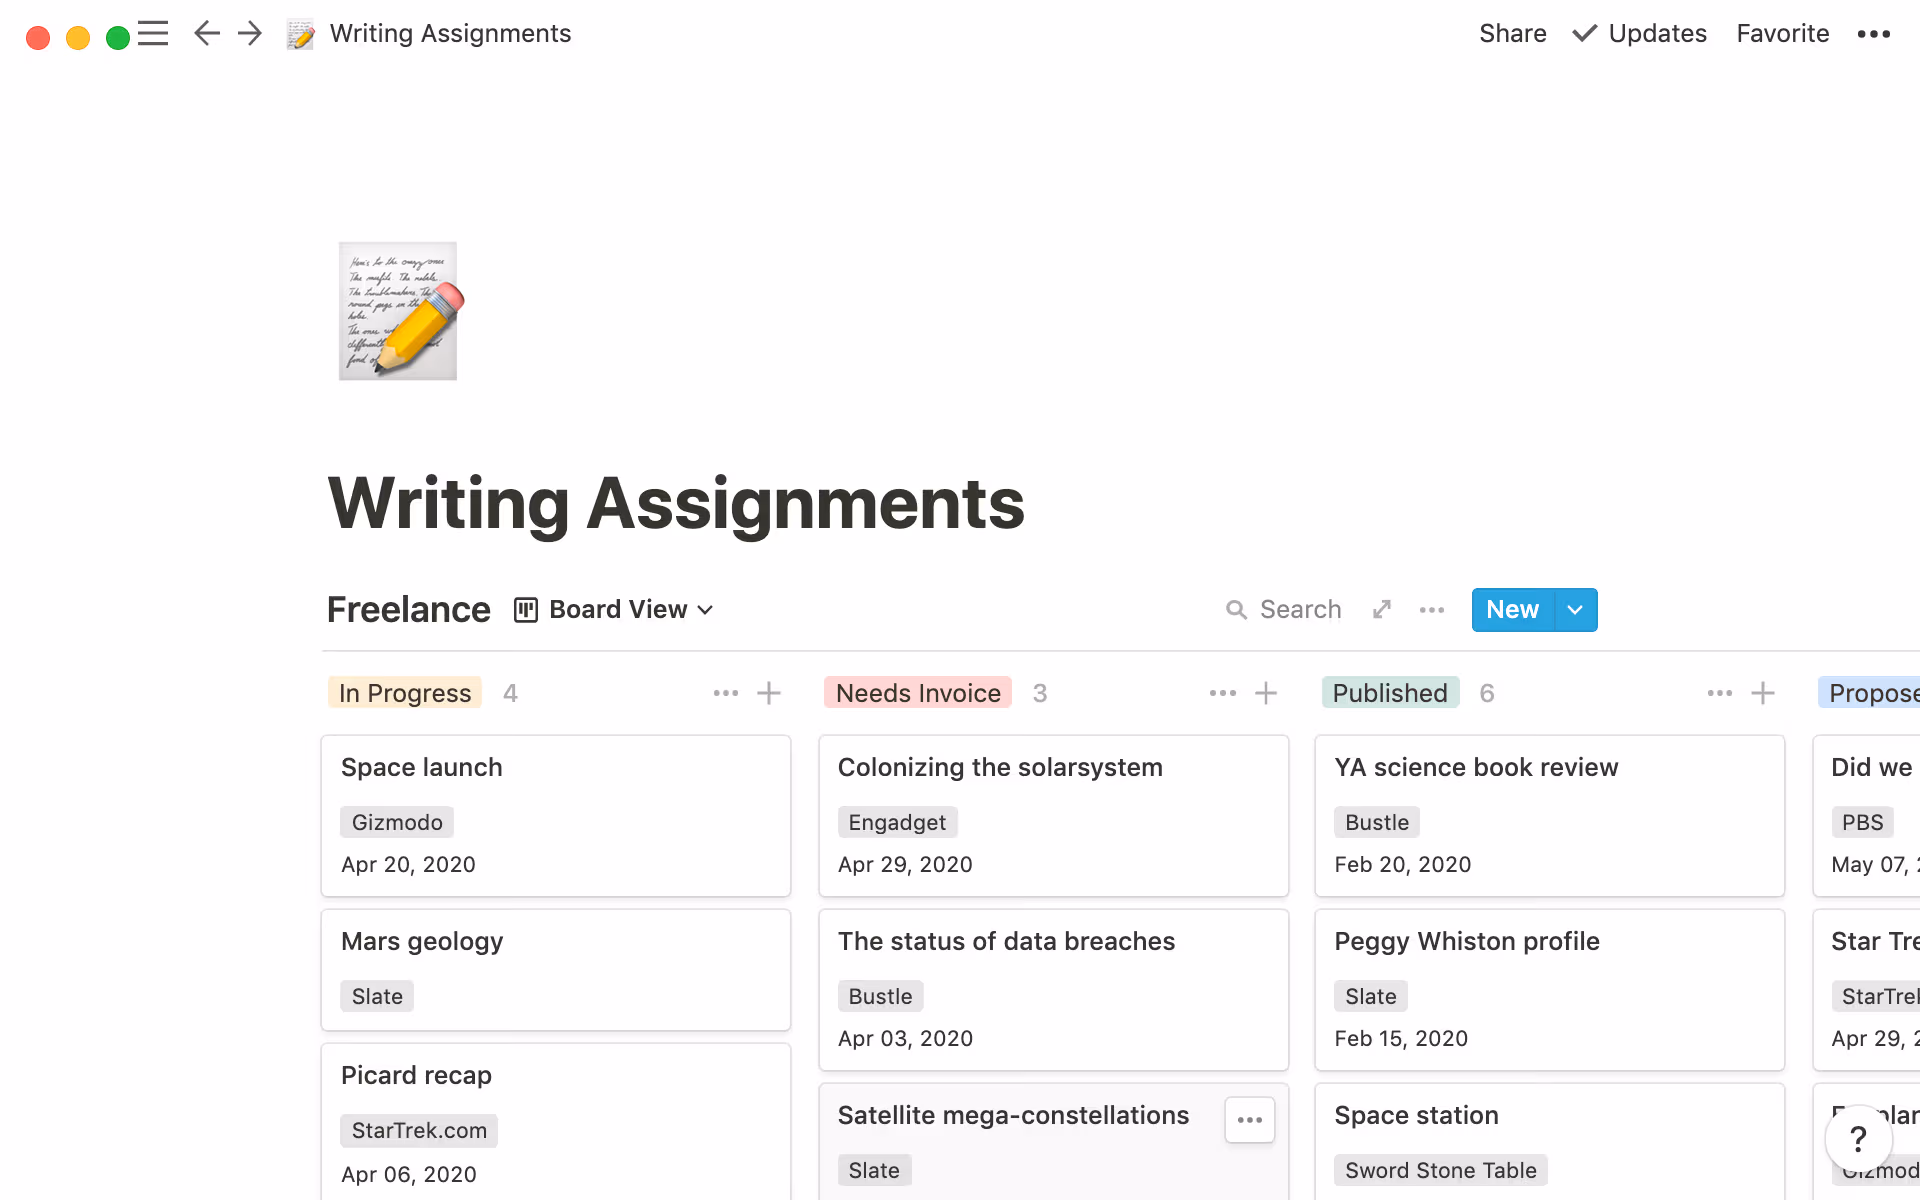Open search for the Freelance board
Viewport: 1920px width, 1200px height.
coord(1284,609)
